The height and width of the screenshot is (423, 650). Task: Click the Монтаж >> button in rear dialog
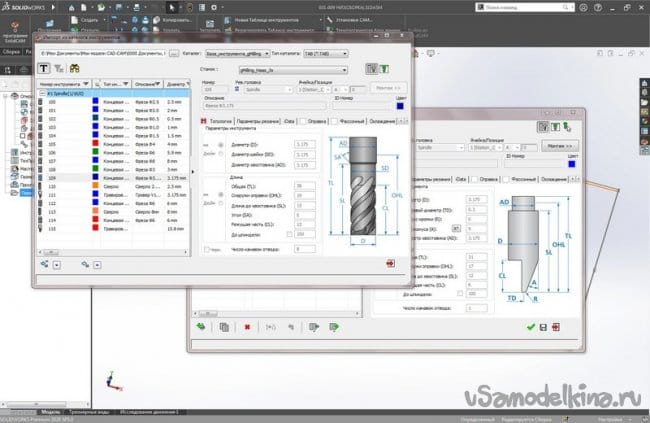pos(556,145)
